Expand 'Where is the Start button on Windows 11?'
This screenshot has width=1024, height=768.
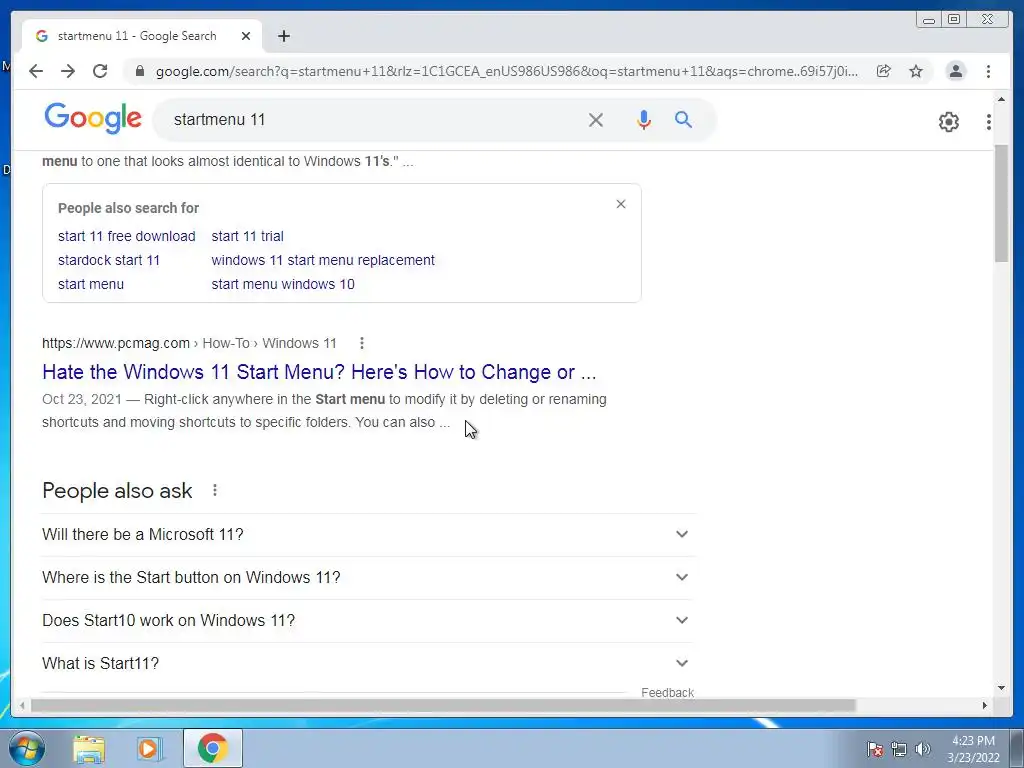(x=367, y=577)
